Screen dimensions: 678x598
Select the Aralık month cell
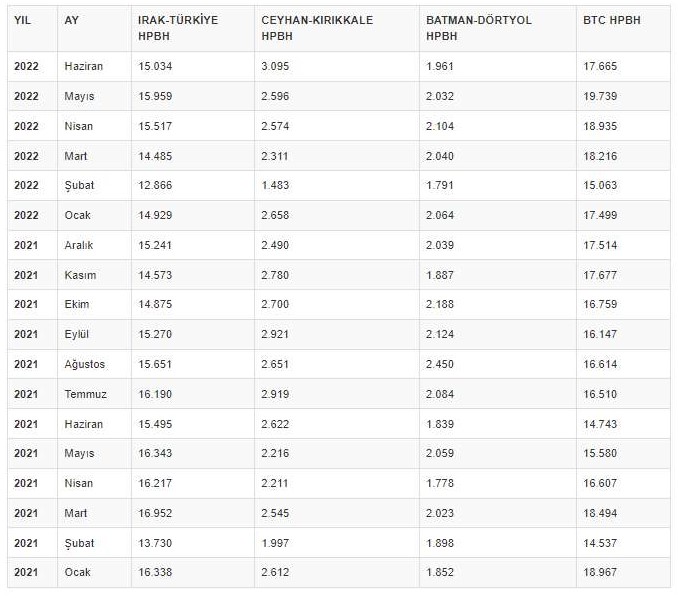coord(80,245)
